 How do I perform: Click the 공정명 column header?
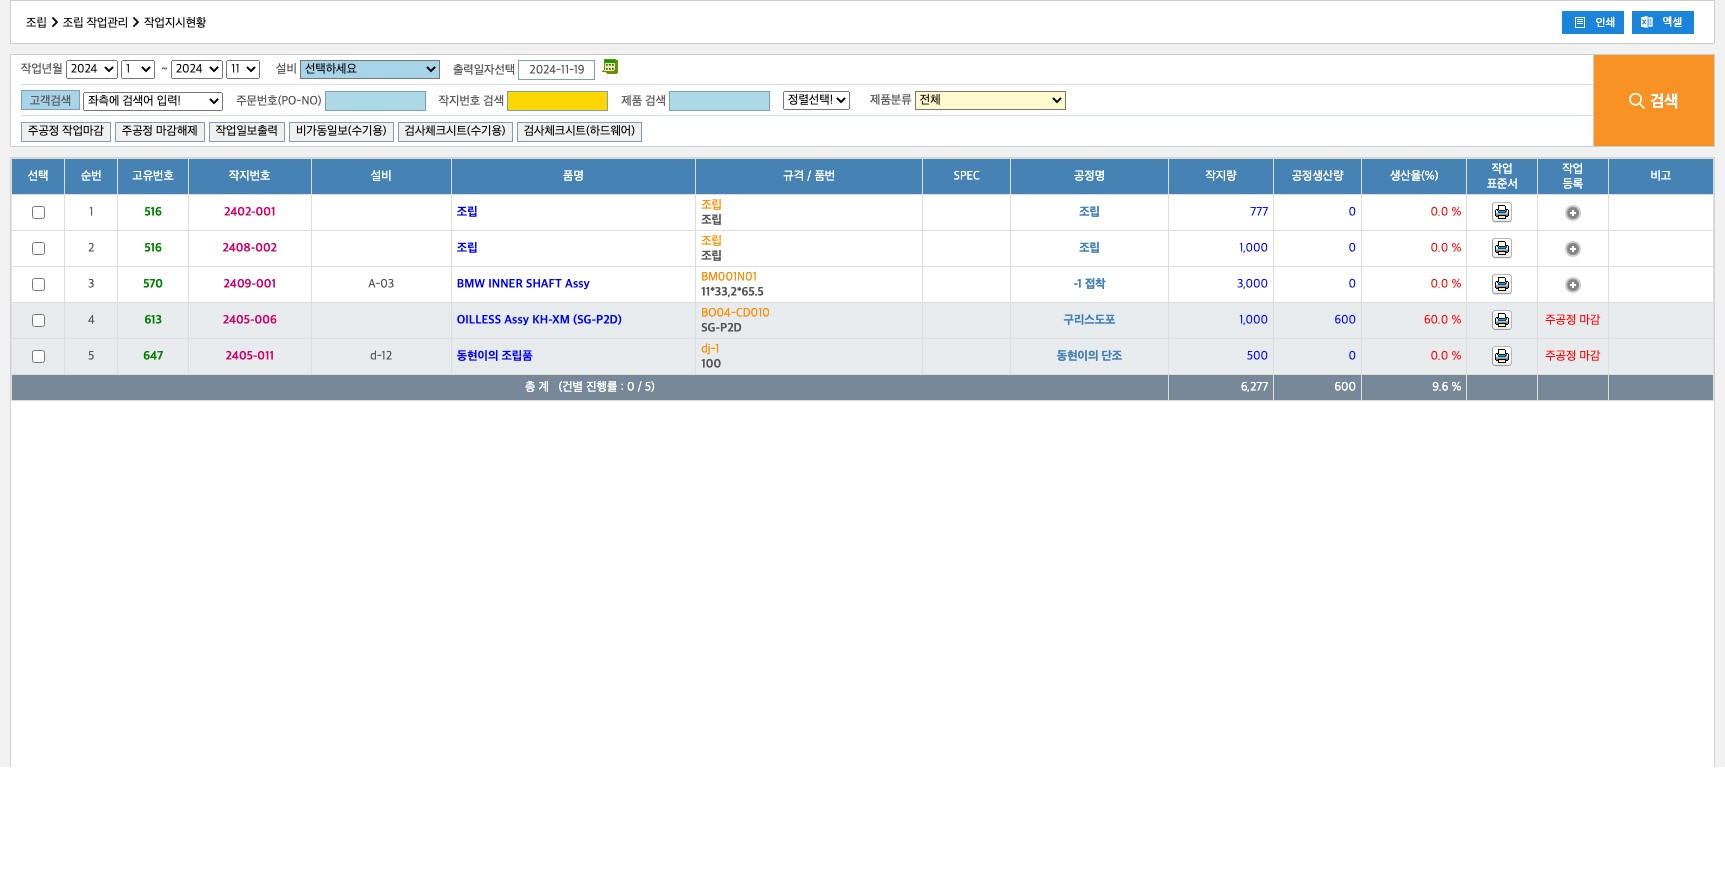[x=1088, y=176]
